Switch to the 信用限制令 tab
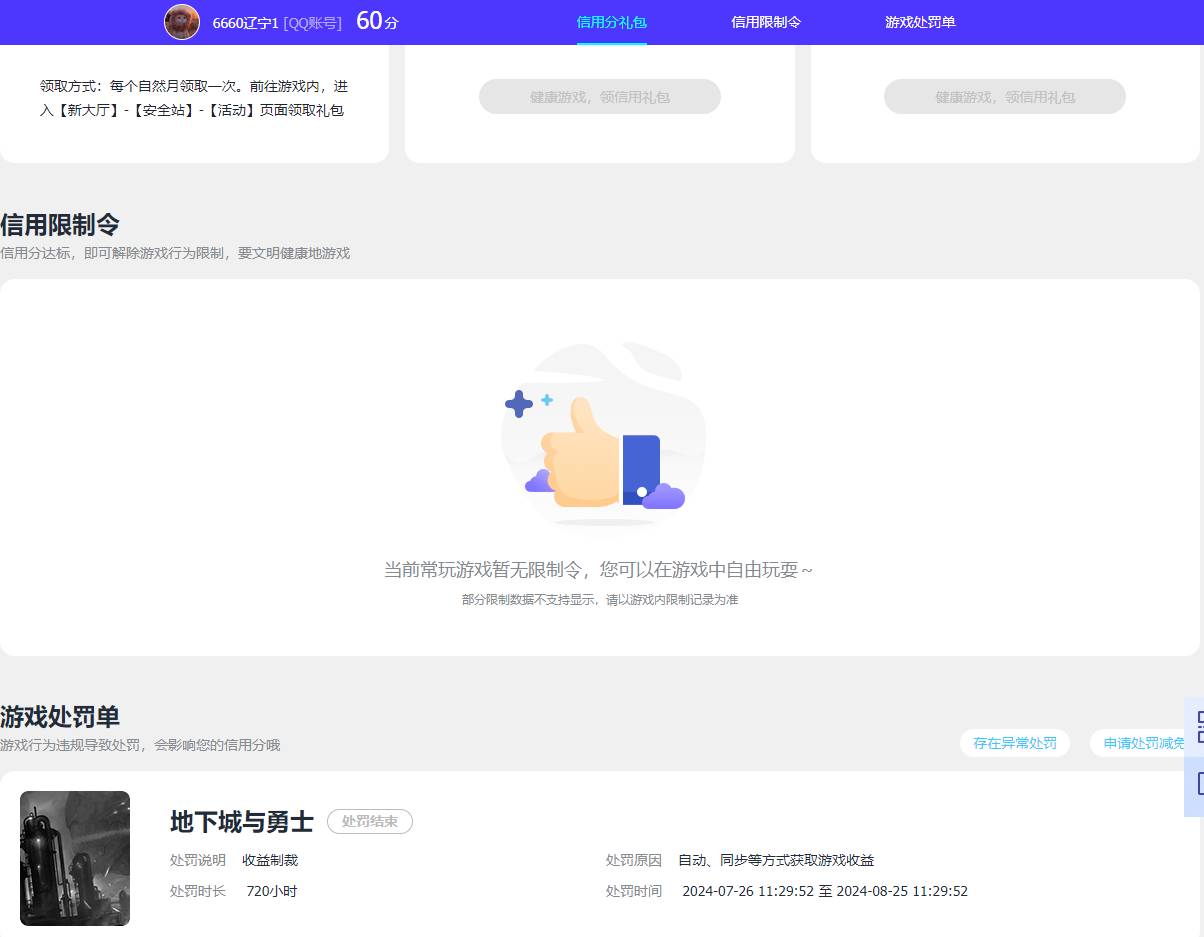Viewport: 1204px width, 937px height. tap(767, 22)
